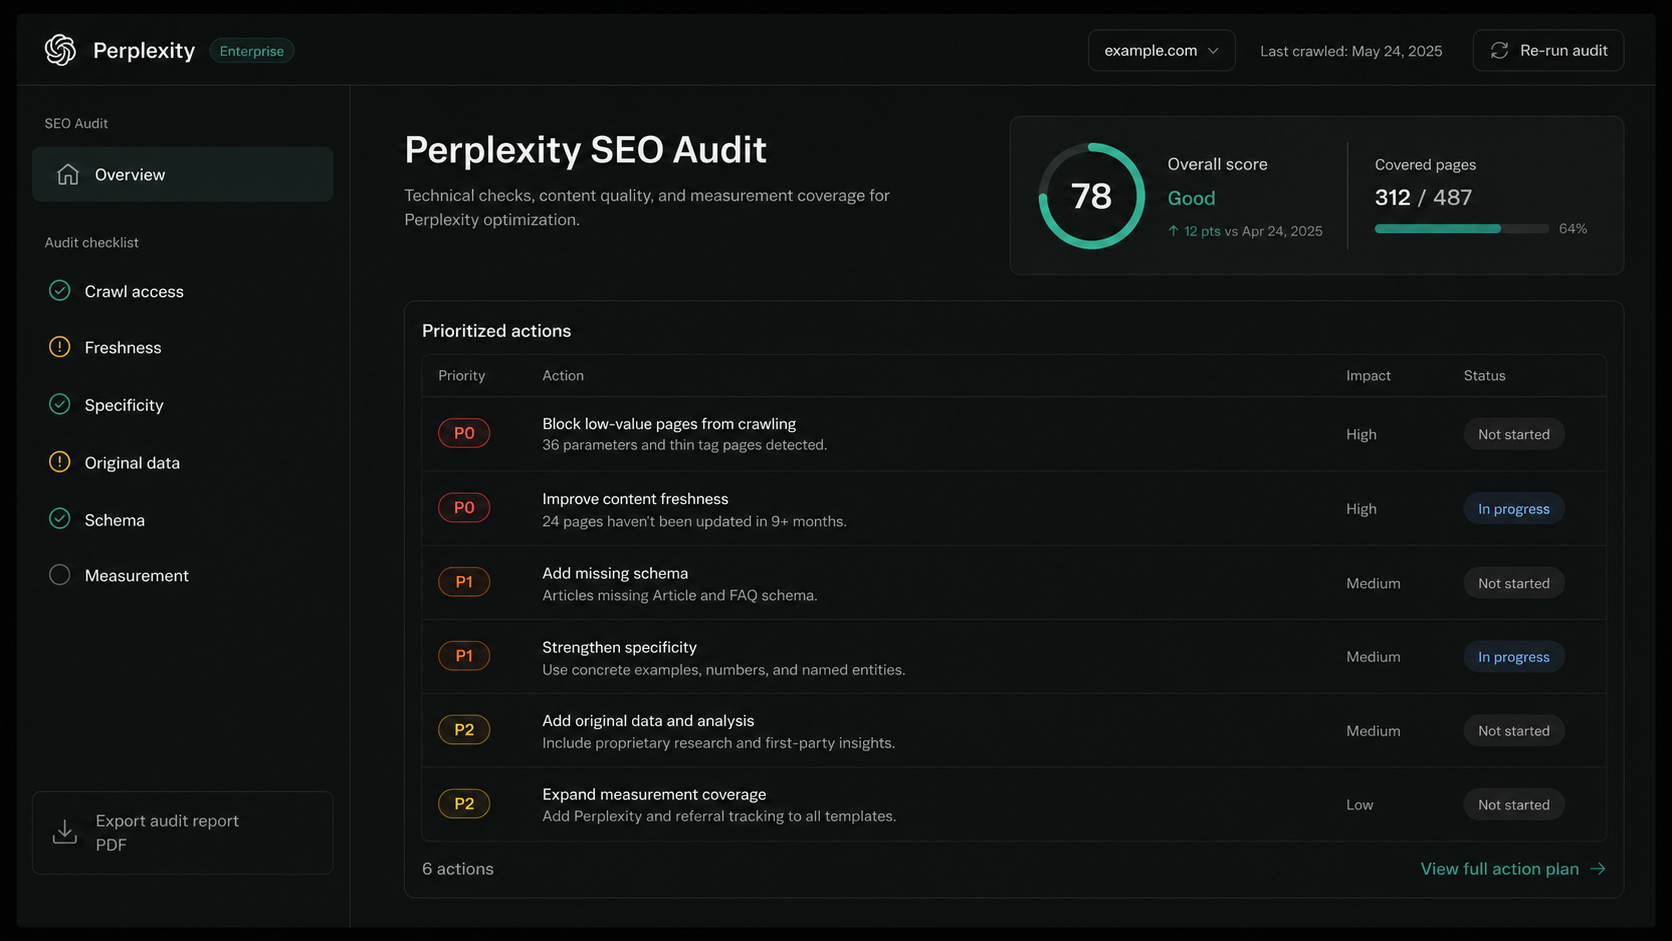Click the Prioritized actions heading

pyautogui.click(x=496, y=331)
